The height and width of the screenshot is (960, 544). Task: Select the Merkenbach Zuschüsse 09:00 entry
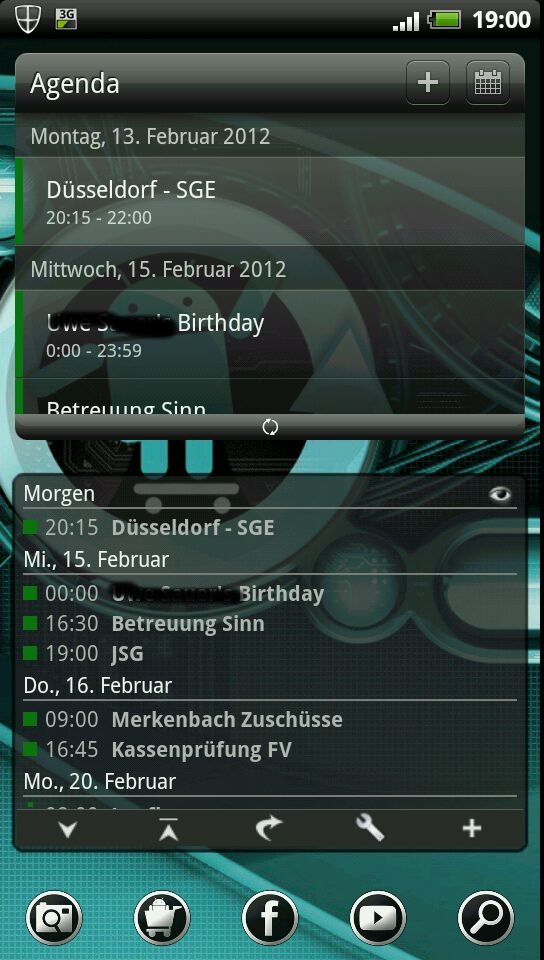(270, 719)
